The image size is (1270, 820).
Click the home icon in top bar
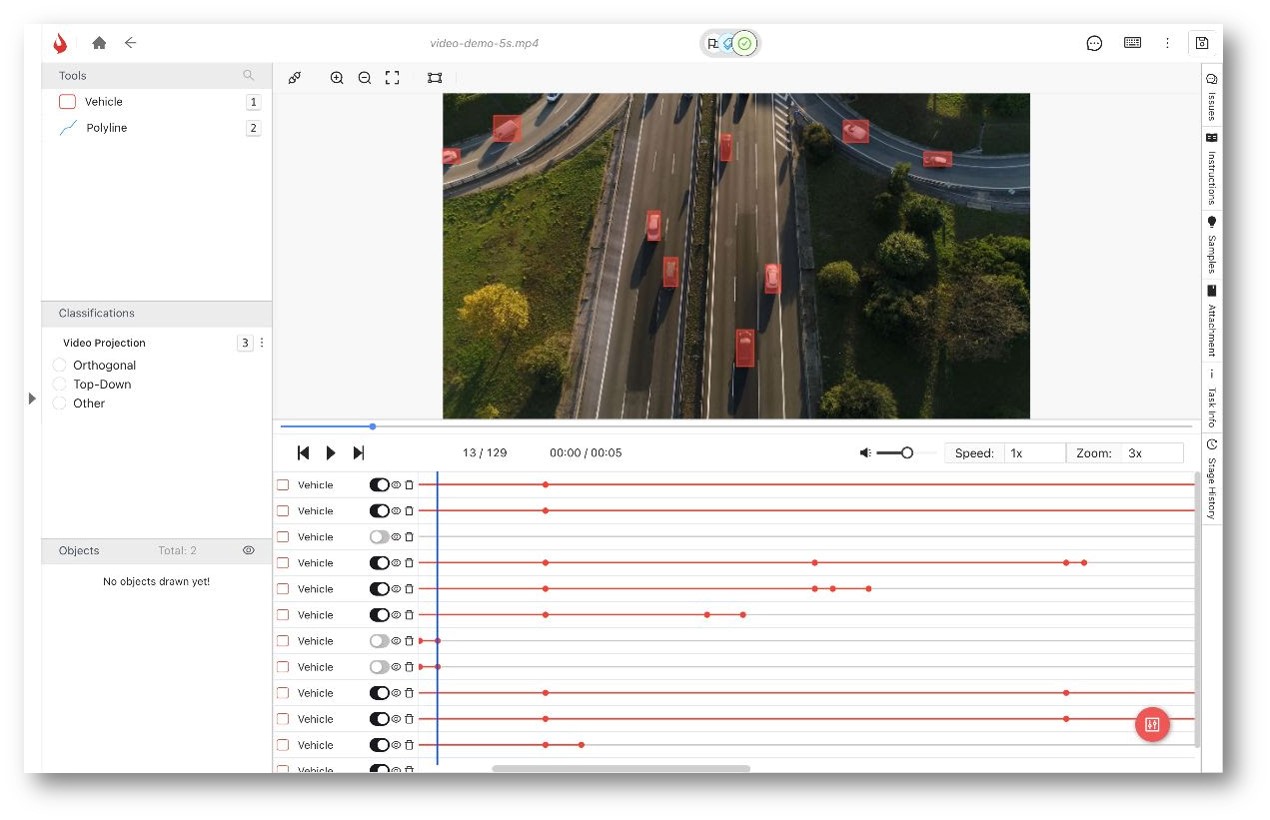click(x=99, y=43)
